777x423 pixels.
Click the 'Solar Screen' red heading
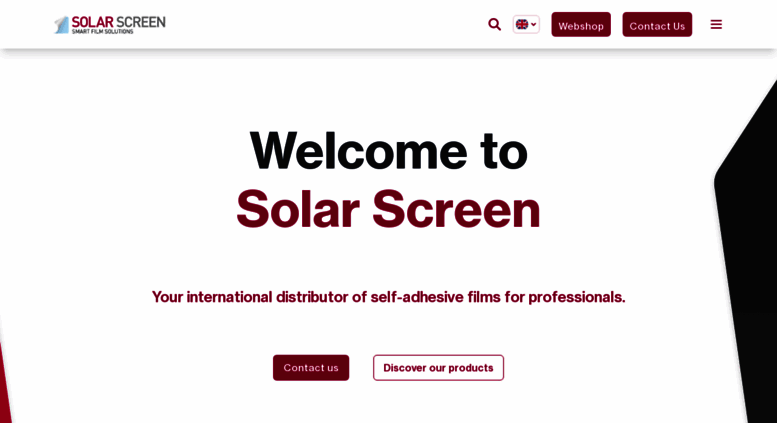[x=388, y=209]
